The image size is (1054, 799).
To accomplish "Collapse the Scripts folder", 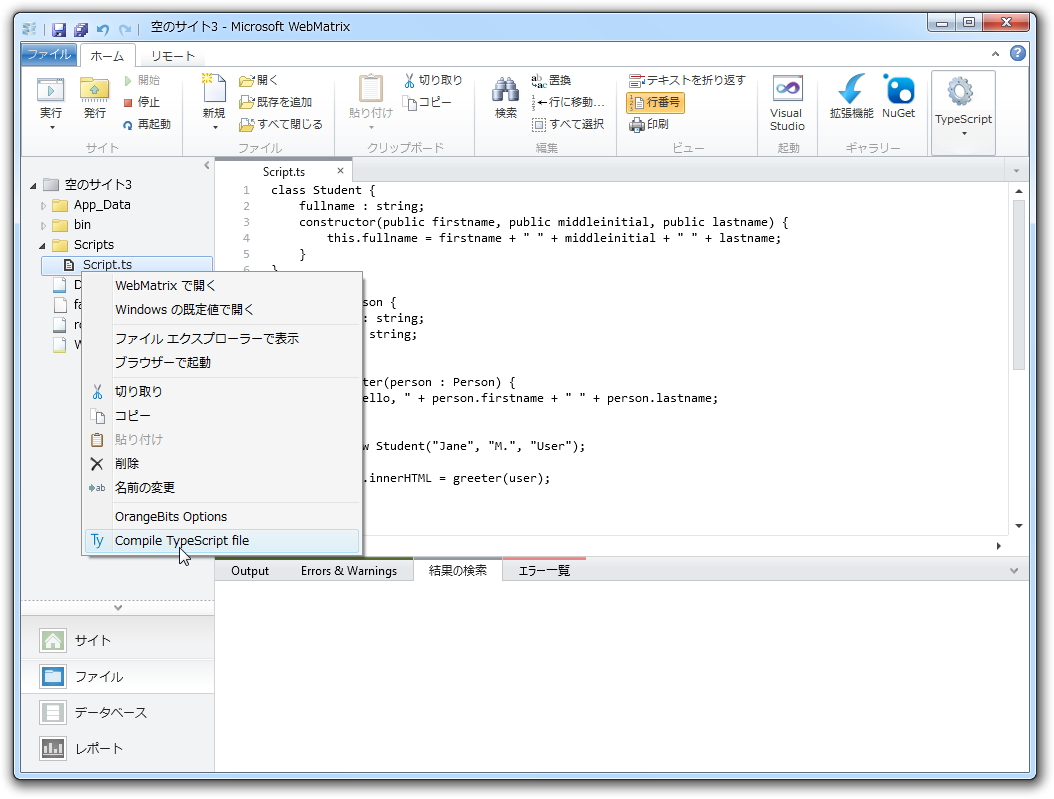I will pos(42,246).
